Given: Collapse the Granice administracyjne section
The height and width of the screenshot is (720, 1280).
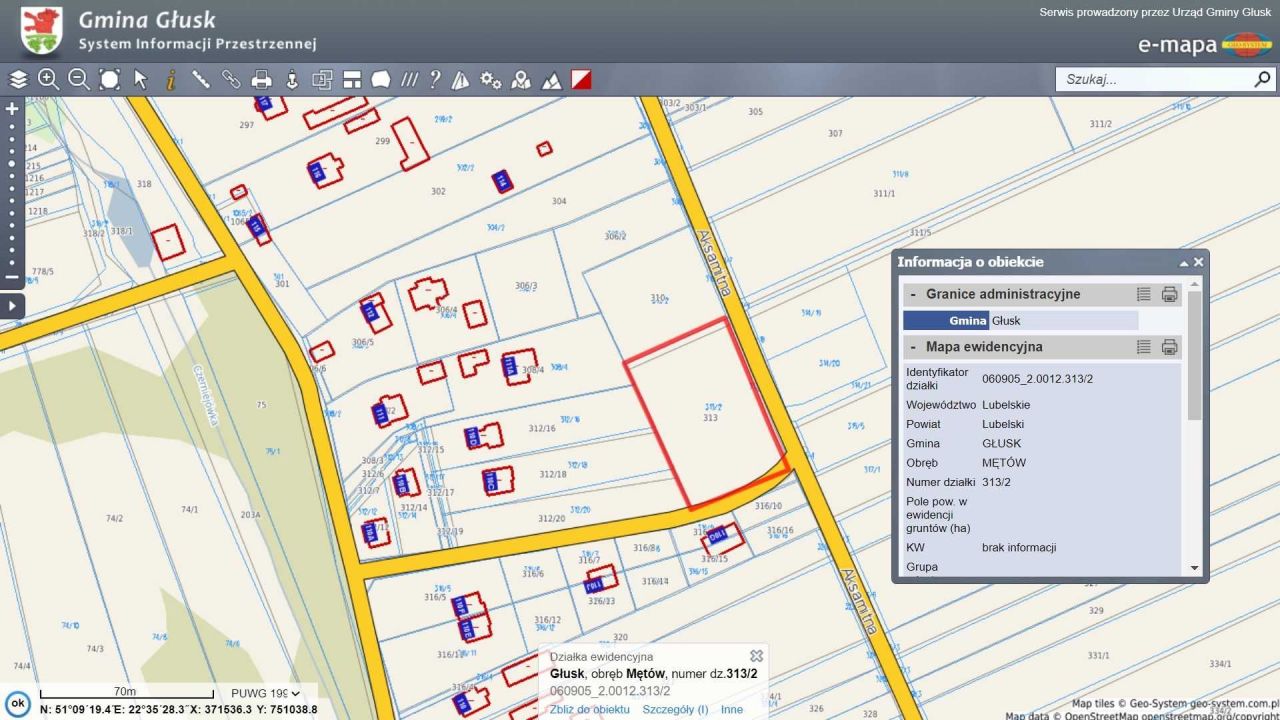Looking at the screenshot, I should [x=913, y=295].
